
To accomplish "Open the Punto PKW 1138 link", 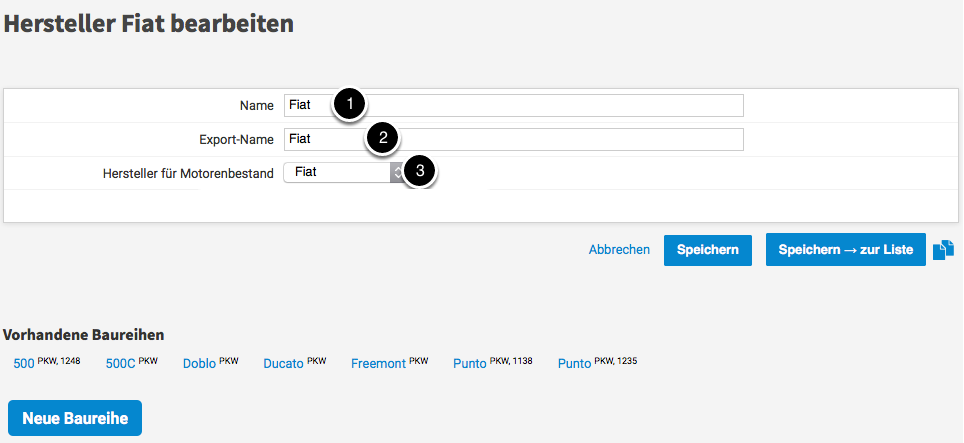I will [470, 364].
